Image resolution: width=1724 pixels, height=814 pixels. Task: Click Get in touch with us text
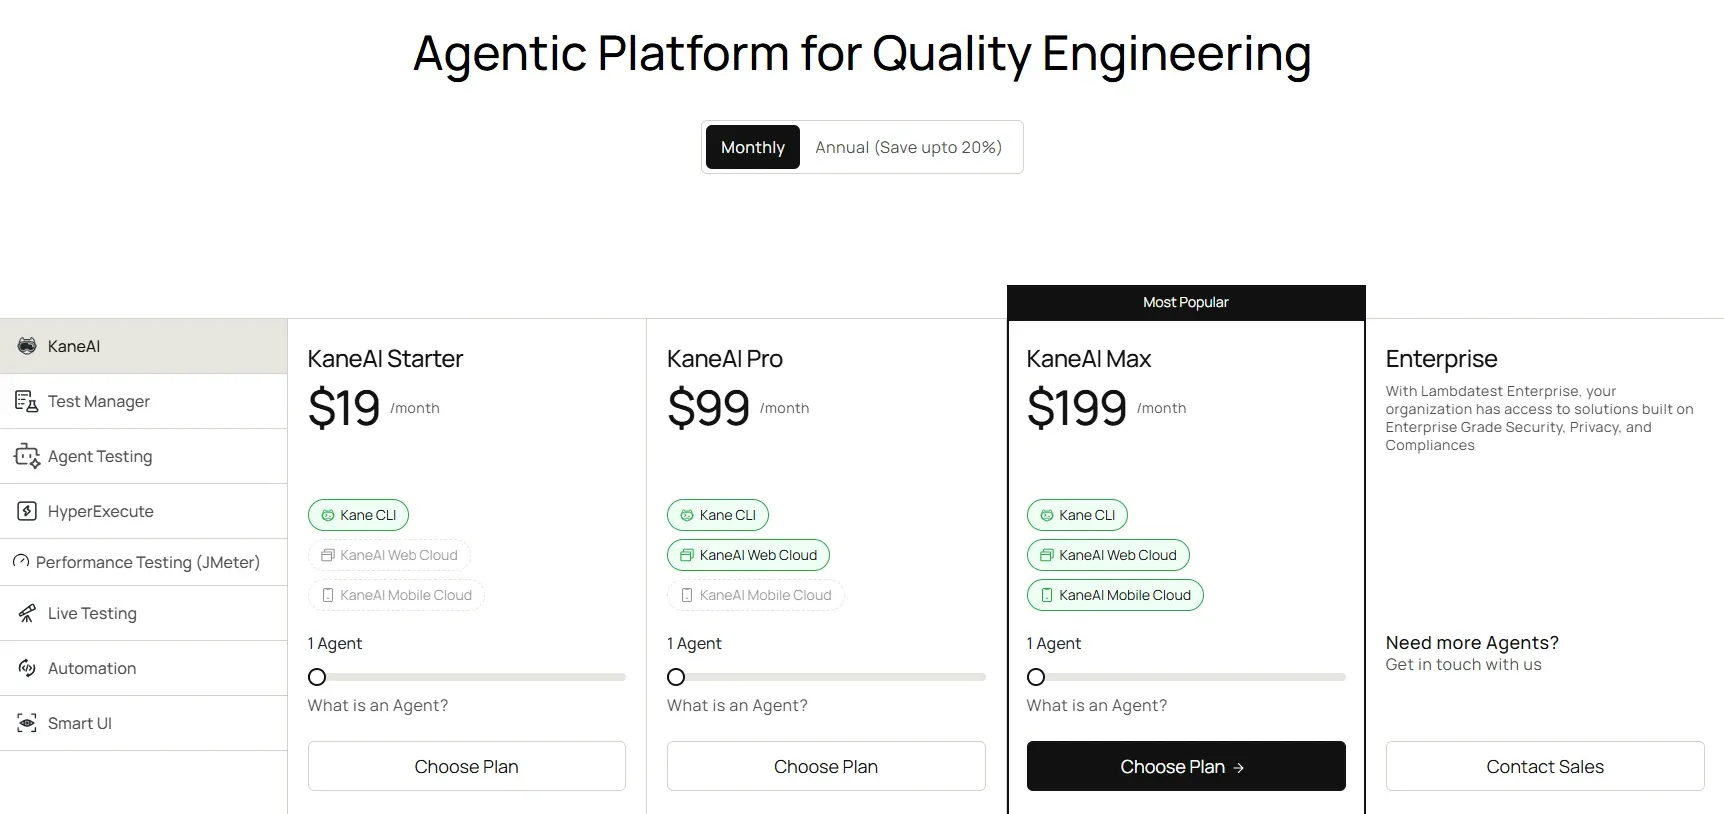pos(1463,665)
